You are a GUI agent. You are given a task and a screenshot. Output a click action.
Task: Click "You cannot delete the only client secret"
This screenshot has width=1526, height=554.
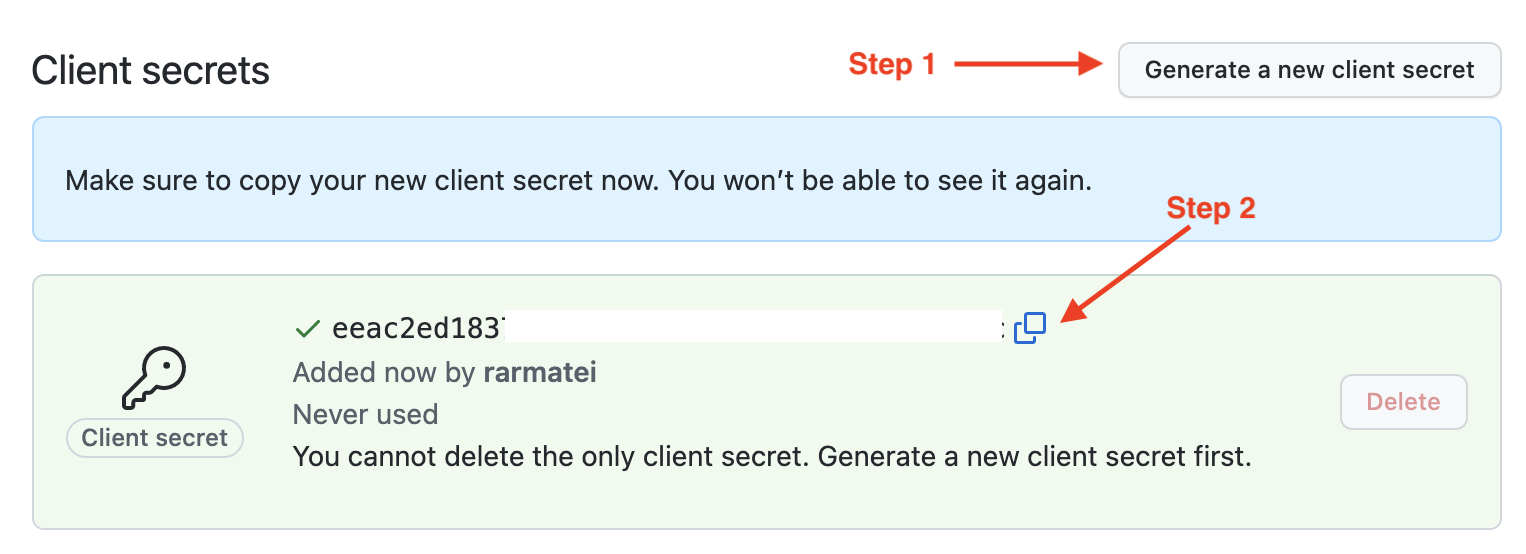552,457
